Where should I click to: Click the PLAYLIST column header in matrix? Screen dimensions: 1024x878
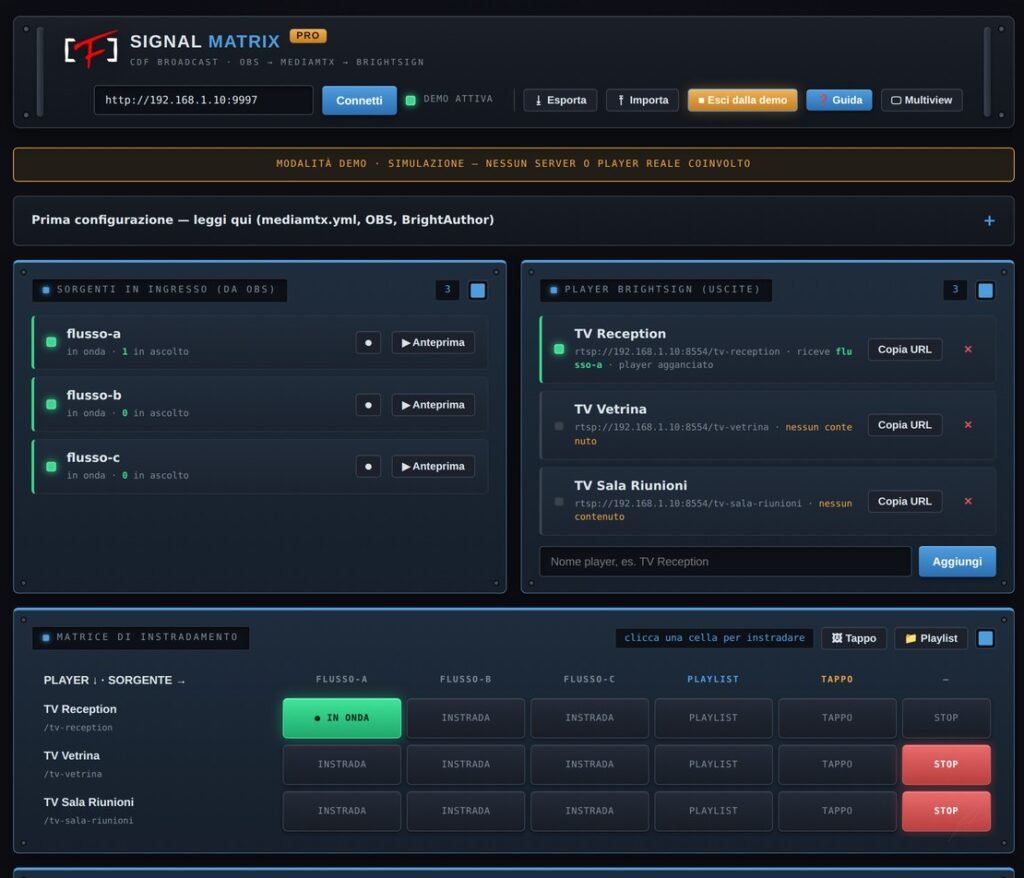pos(713,679)
